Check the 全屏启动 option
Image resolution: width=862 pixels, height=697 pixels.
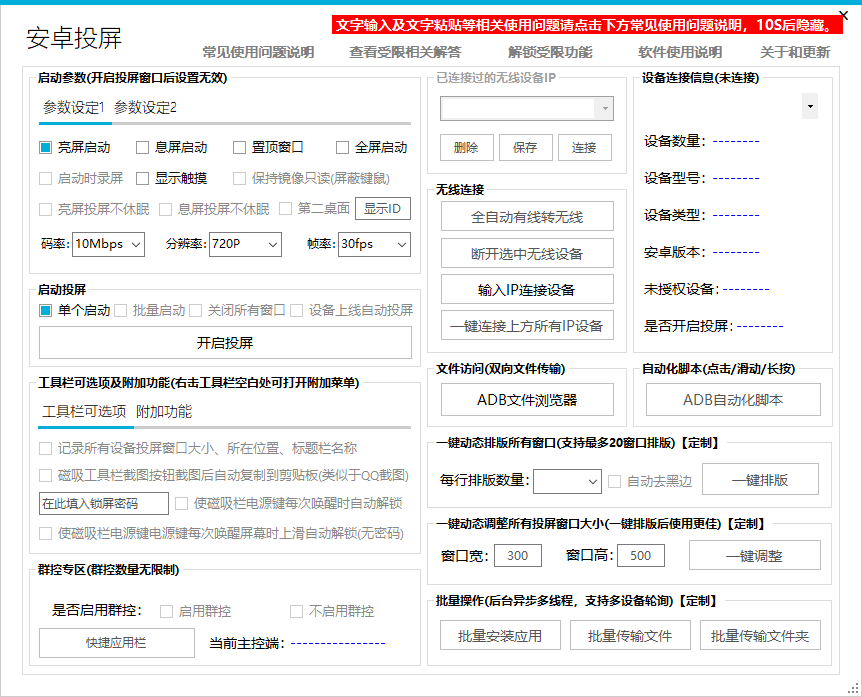343,148
